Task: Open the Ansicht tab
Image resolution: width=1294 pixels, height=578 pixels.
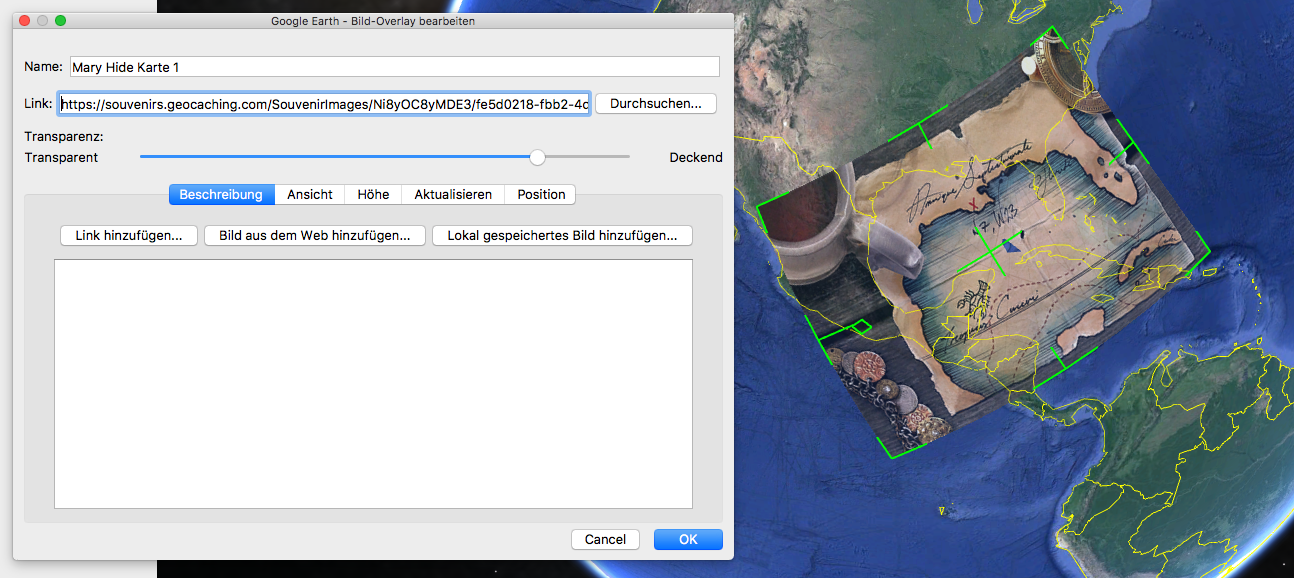Action: pos(310,194)
